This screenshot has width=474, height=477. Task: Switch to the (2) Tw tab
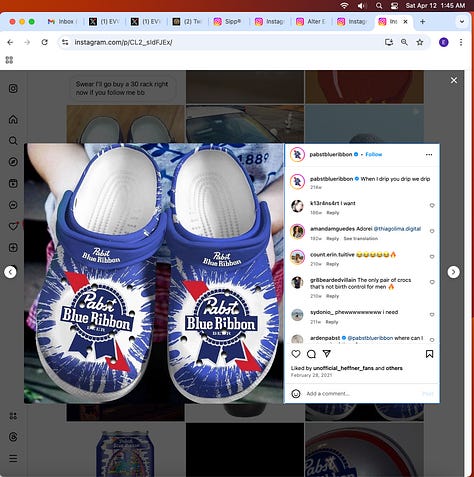coord(187,22)
